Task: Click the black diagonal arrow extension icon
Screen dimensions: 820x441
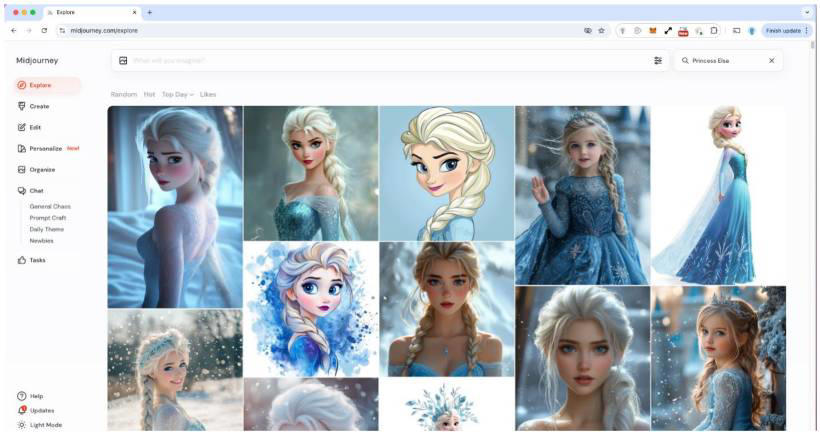Action: click(x=668, y=31)
